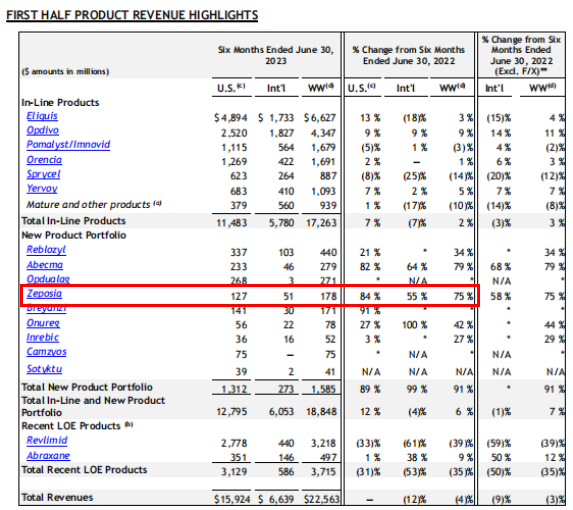Follow the Revlimid hyperlink
573x510 pixels.
coord(47,441)
